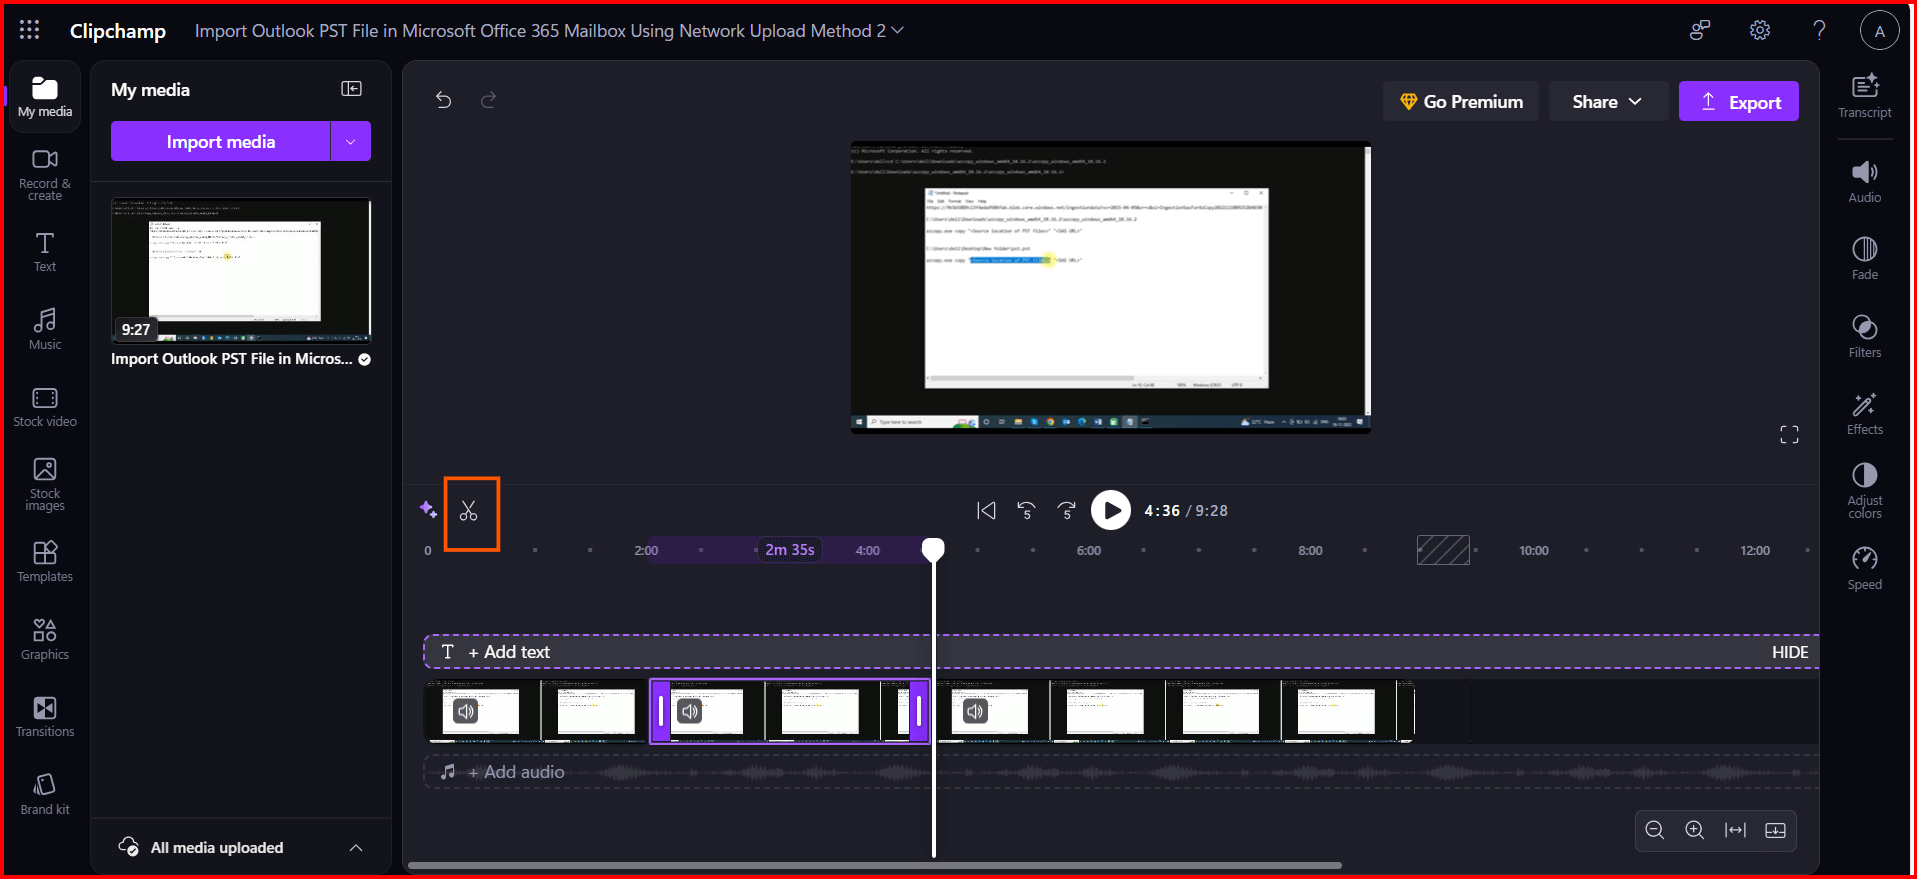Viewport: 1917px width, 879px height.
Task: Open the help question mark icon
Action: [x=1819, y=30]
